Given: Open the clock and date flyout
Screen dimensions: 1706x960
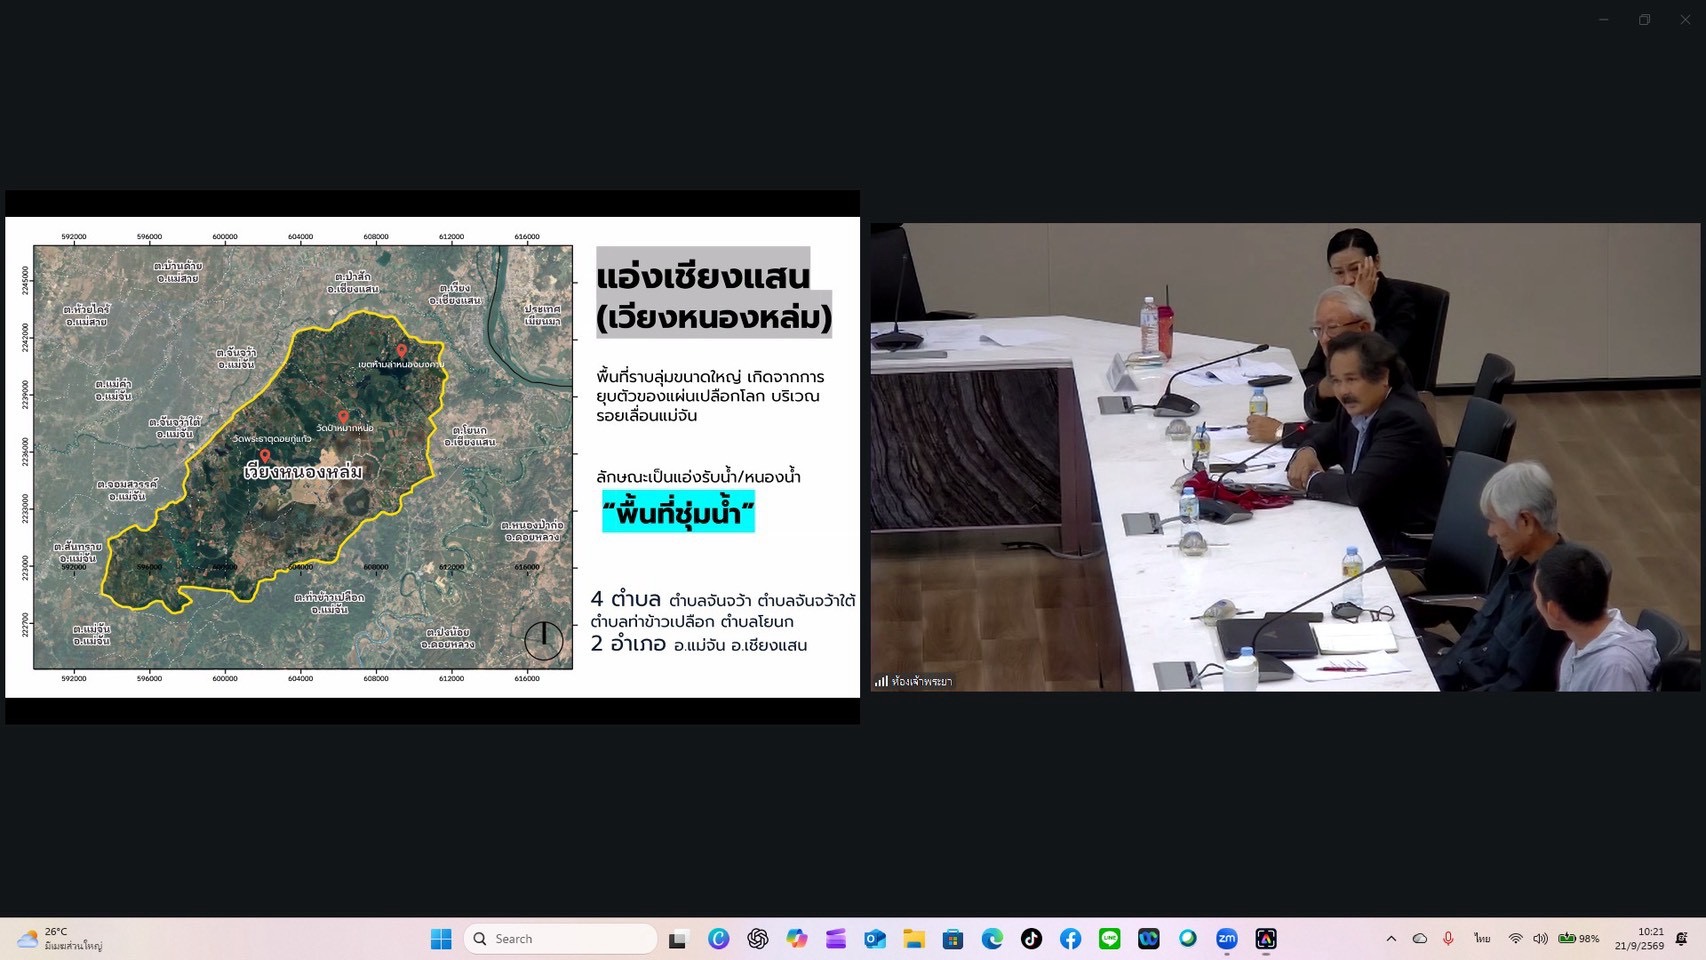Looking at the screenshot, I should click(1639, 939).
